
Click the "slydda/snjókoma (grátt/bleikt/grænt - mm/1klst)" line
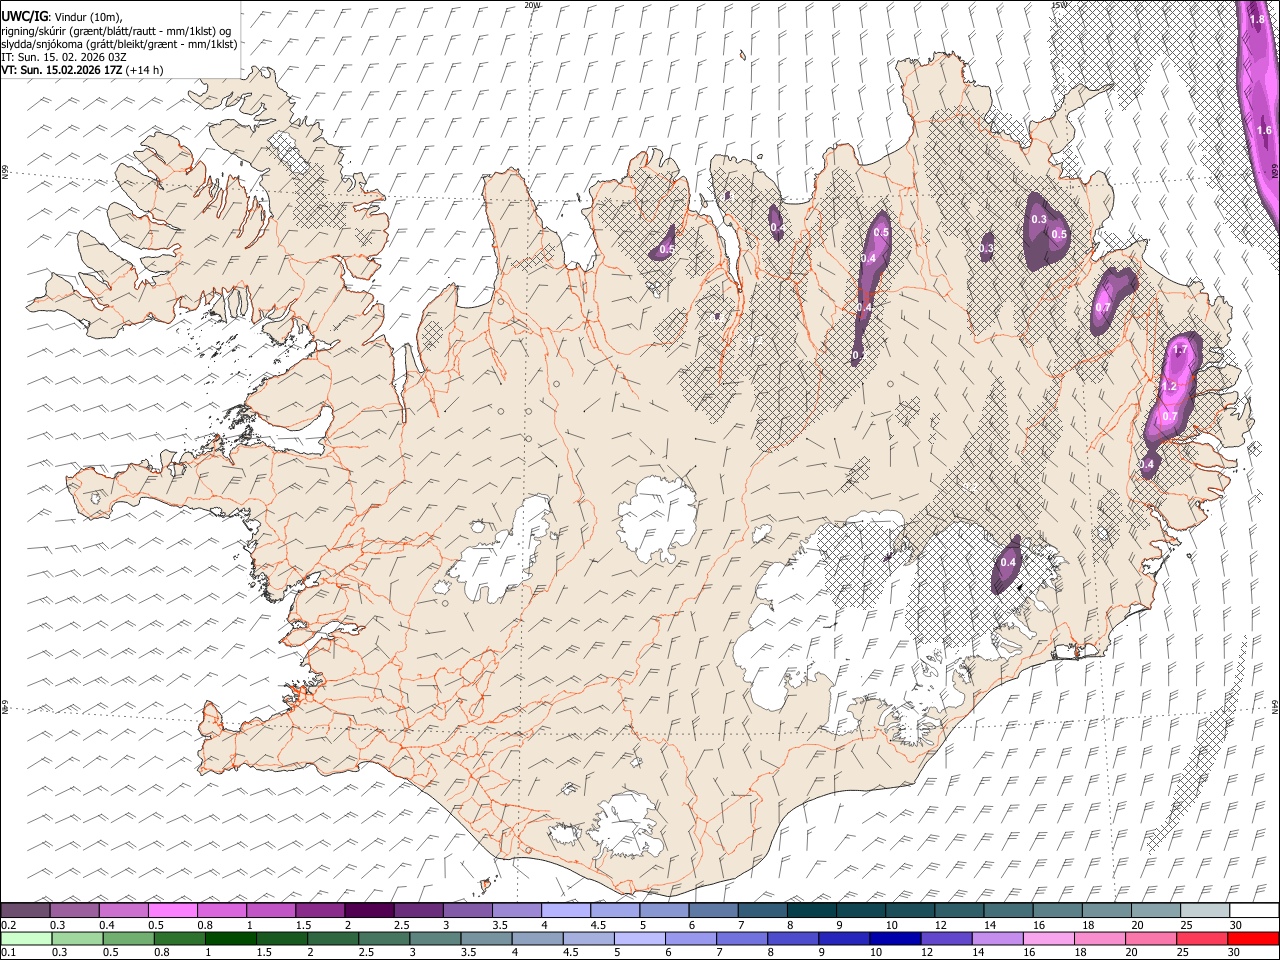point(119,44)
